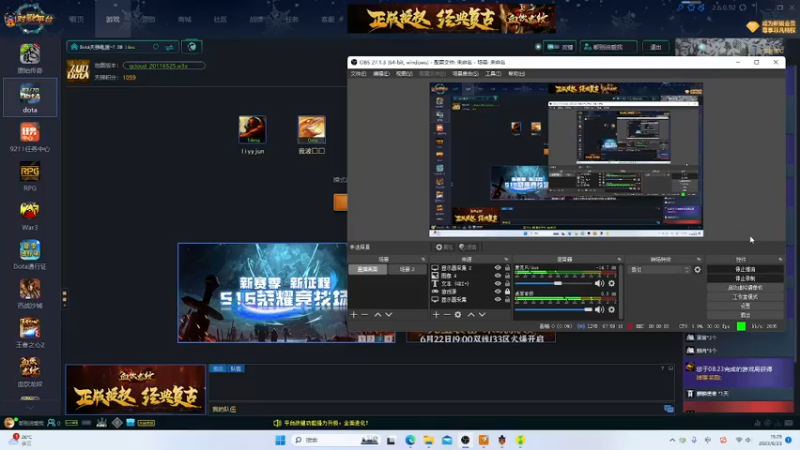The height and width of the screenshot is (450, 800).
Task: Start the virtual camera in OBS controls
Action: [745, 287]
